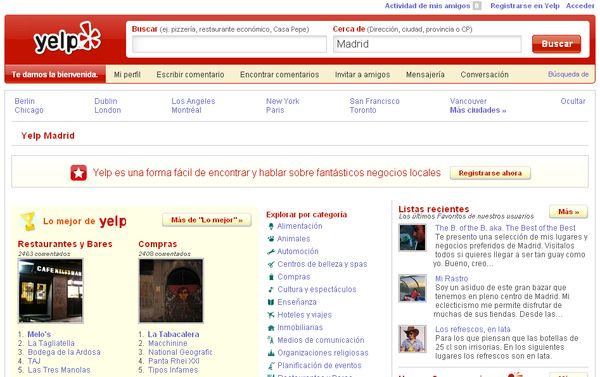This screenshot has height=377, width=600.
Task: Select the San Francisco city link
Action: tap(375, 101)
